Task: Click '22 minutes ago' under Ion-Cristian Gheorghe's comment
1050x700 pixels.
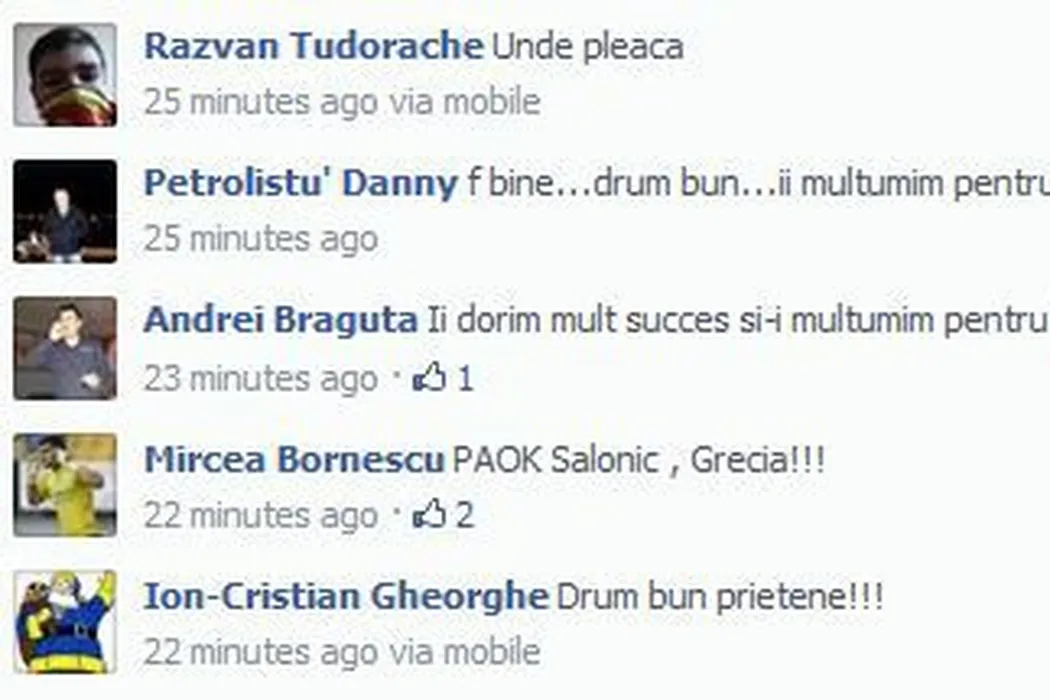Action: pos(261,652)
